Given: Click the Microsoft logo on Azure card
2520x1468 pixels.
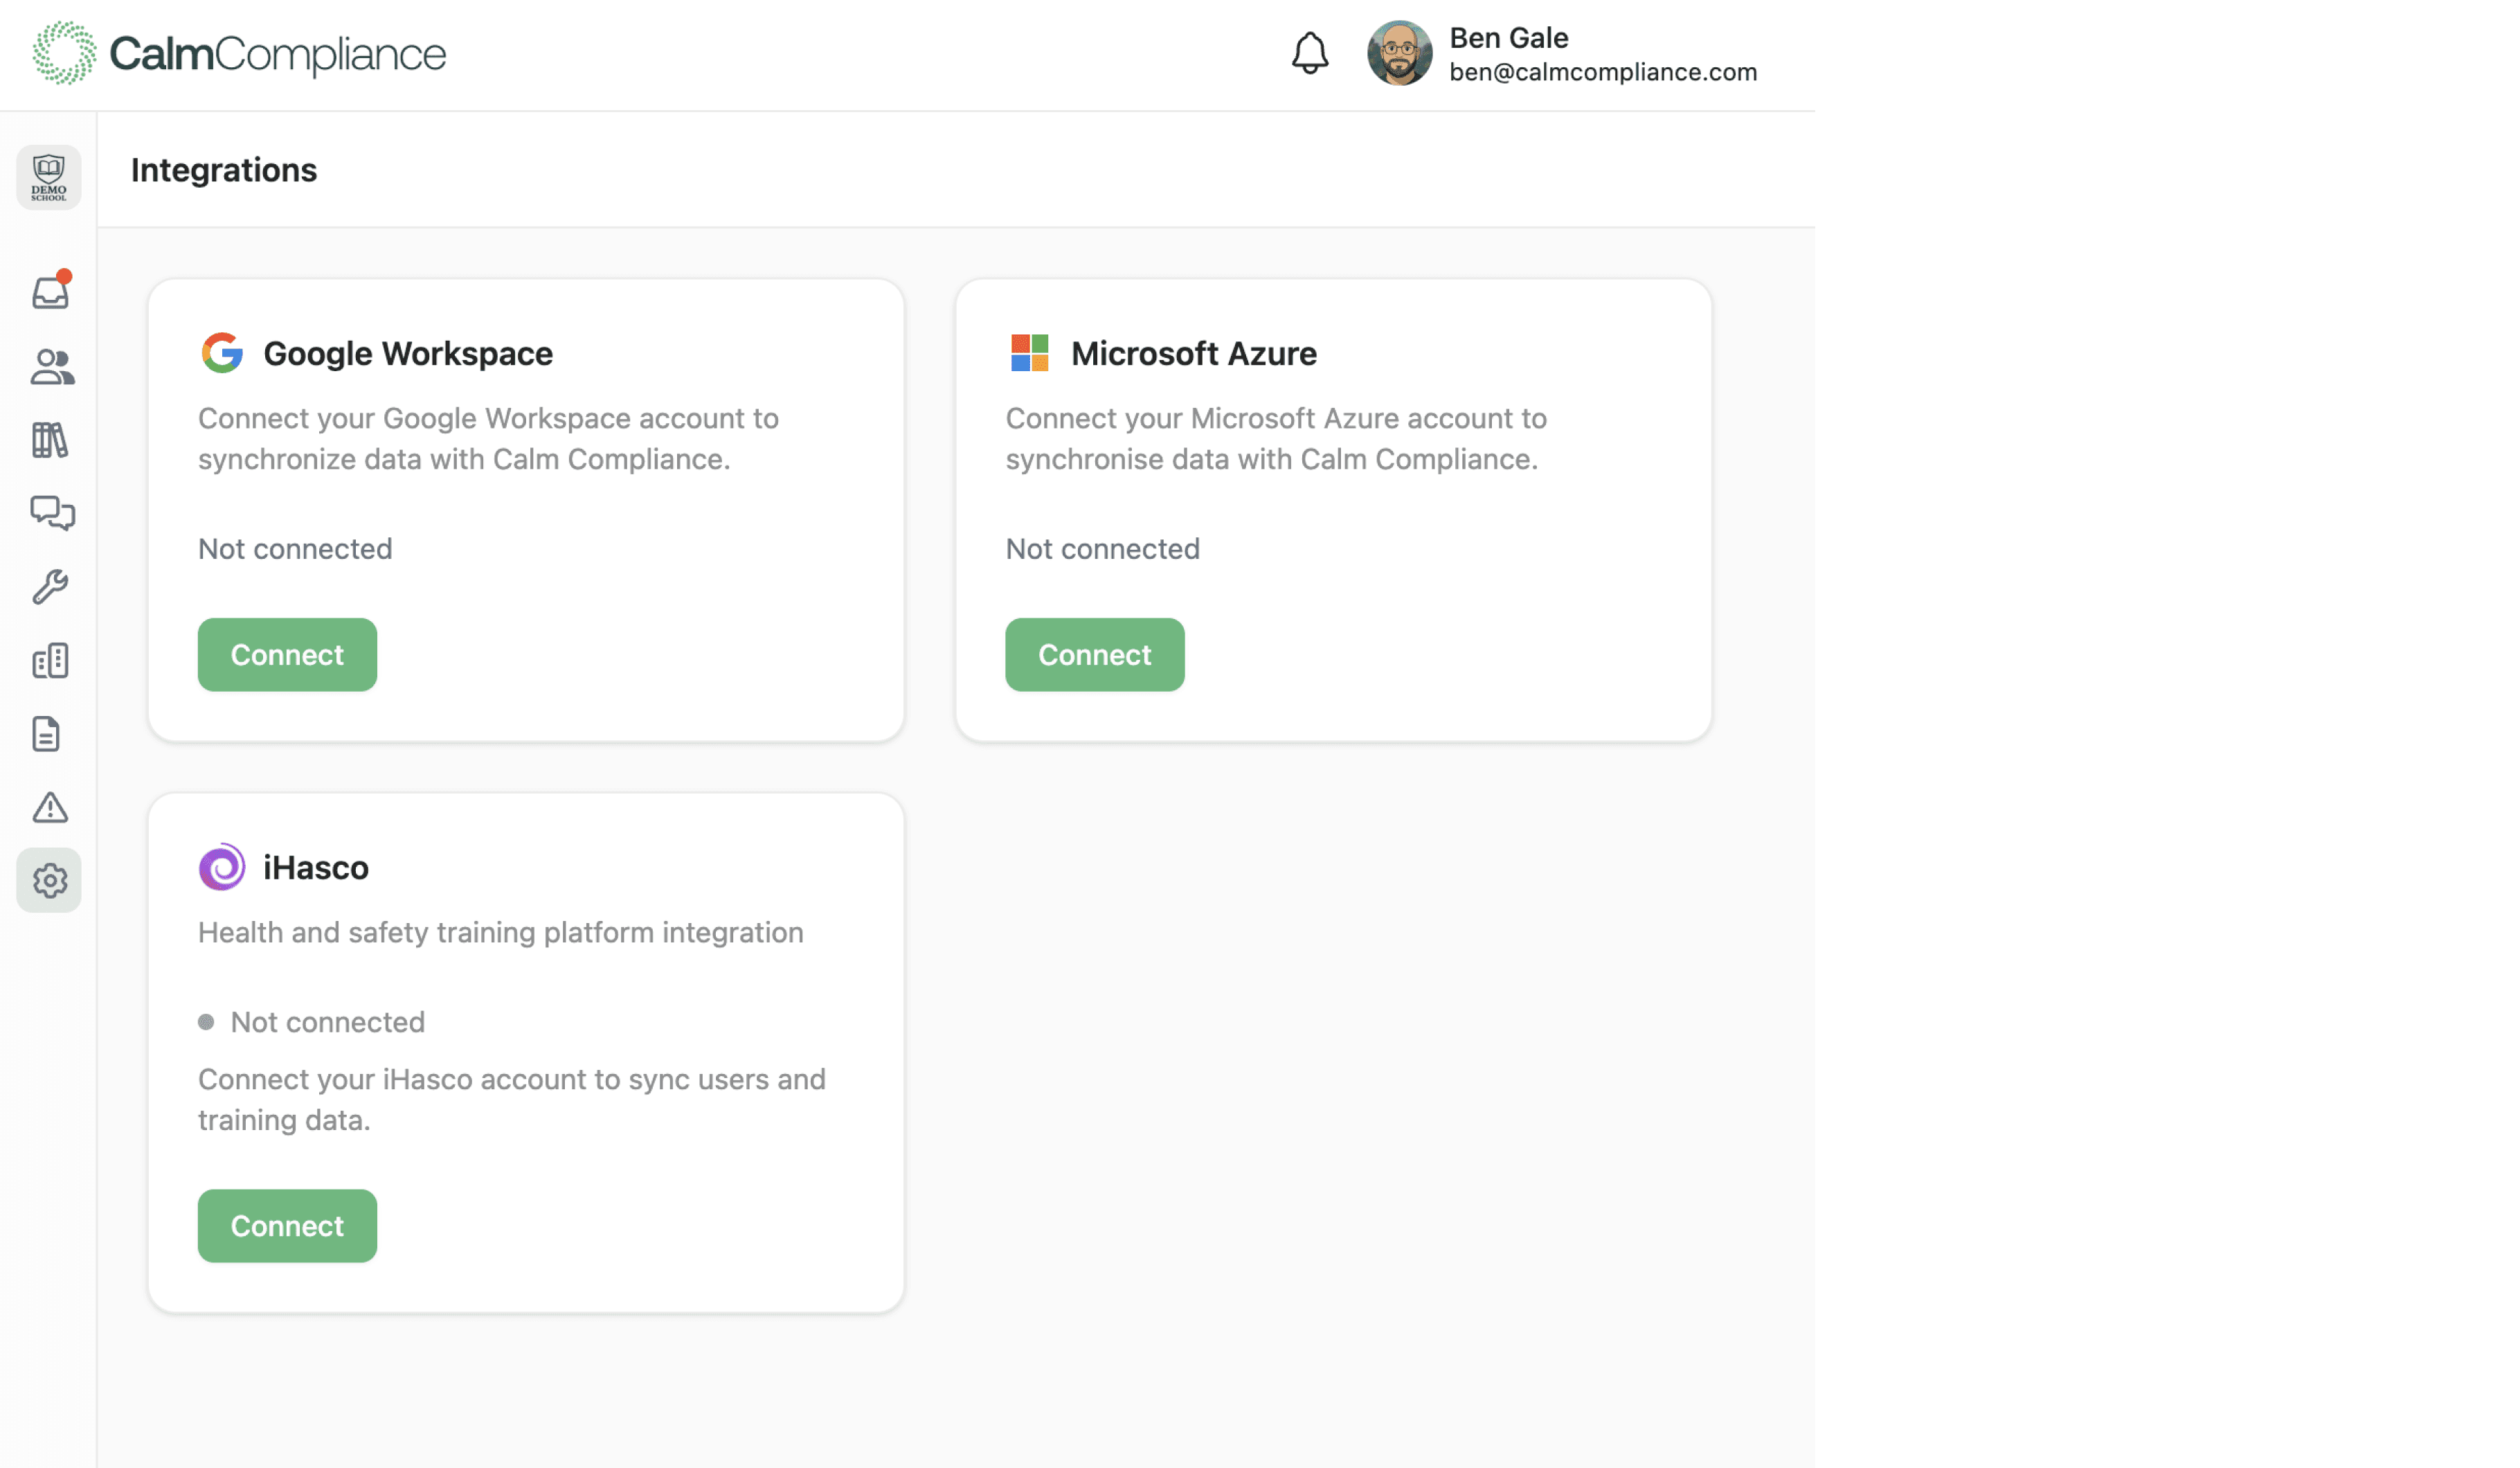Looking at the screenshot, I should point(1028,353).
